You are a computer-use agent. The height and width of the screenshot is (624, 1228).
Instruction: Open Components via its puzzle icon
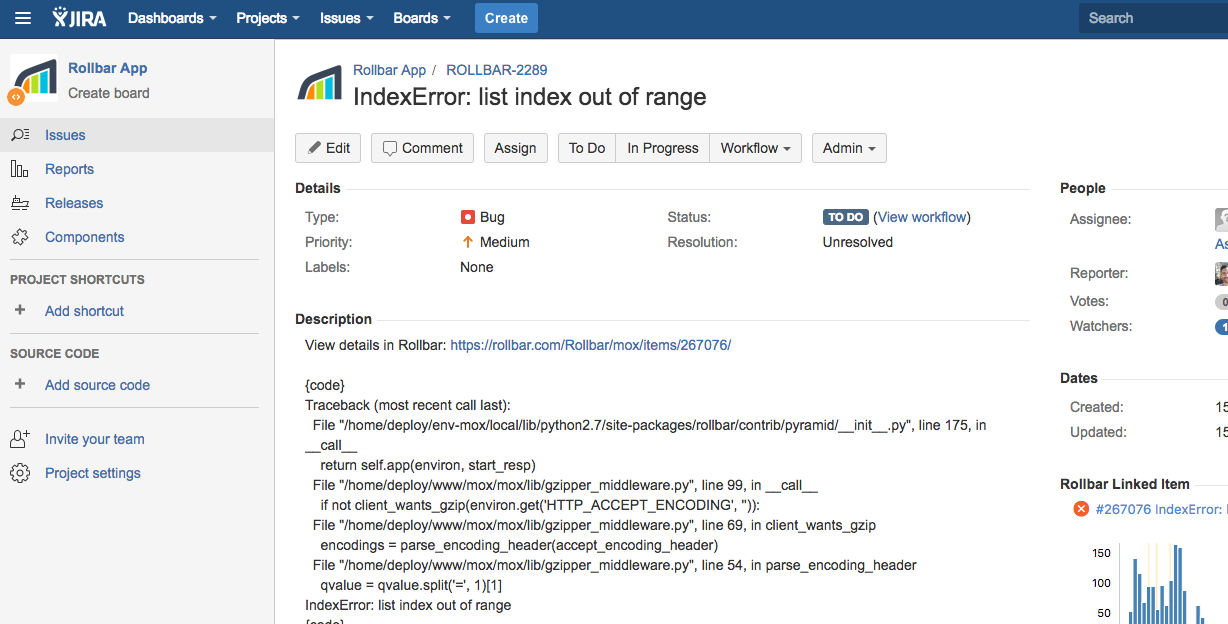tap(20, 237)
